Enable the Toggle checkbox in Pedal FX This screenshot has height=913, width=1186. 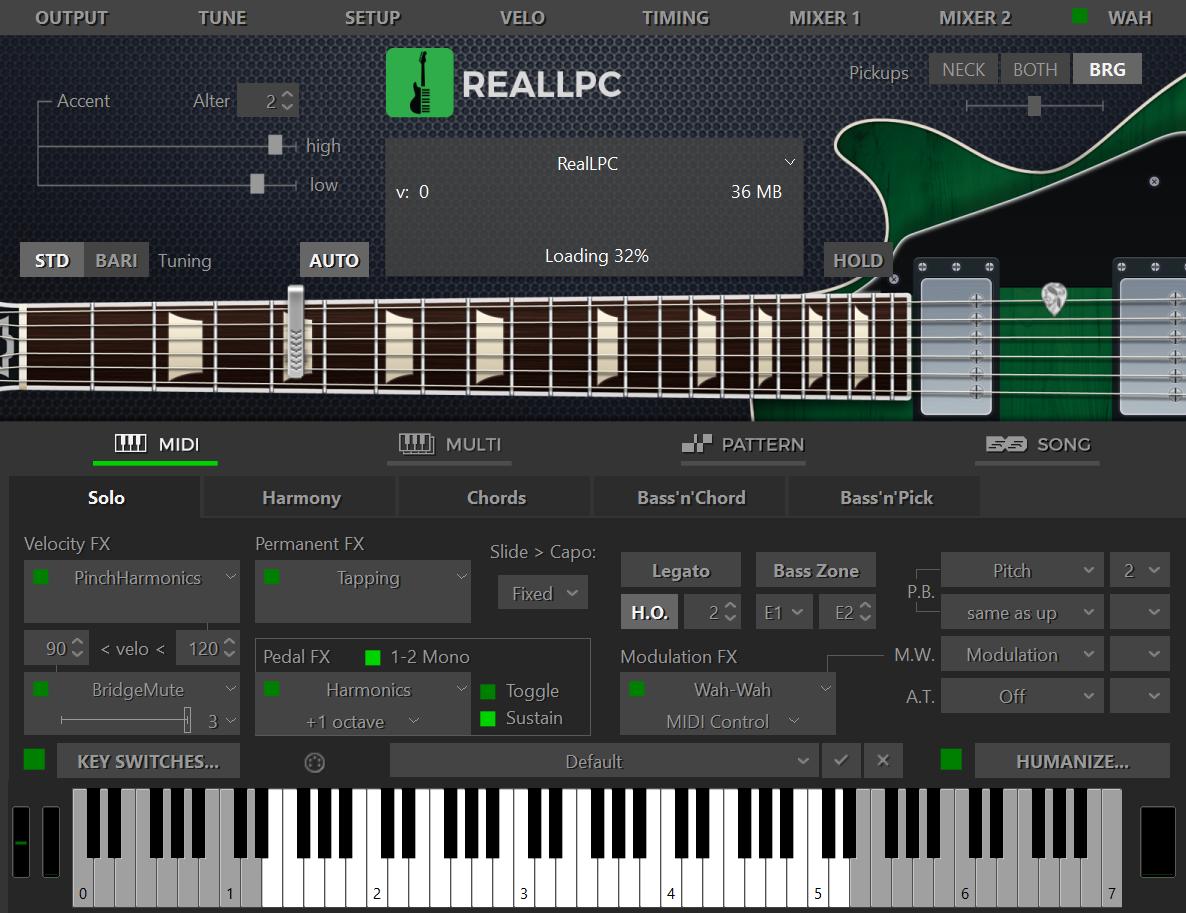click(489, 690)
